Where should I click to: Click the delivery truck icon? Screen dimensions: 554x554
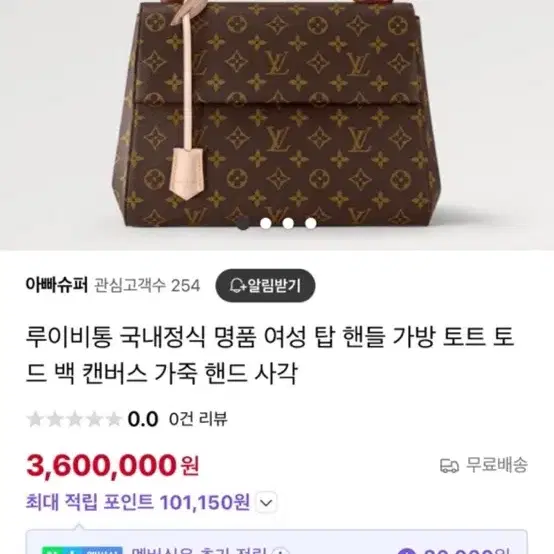pyautogui.click(x=449, y=466)
